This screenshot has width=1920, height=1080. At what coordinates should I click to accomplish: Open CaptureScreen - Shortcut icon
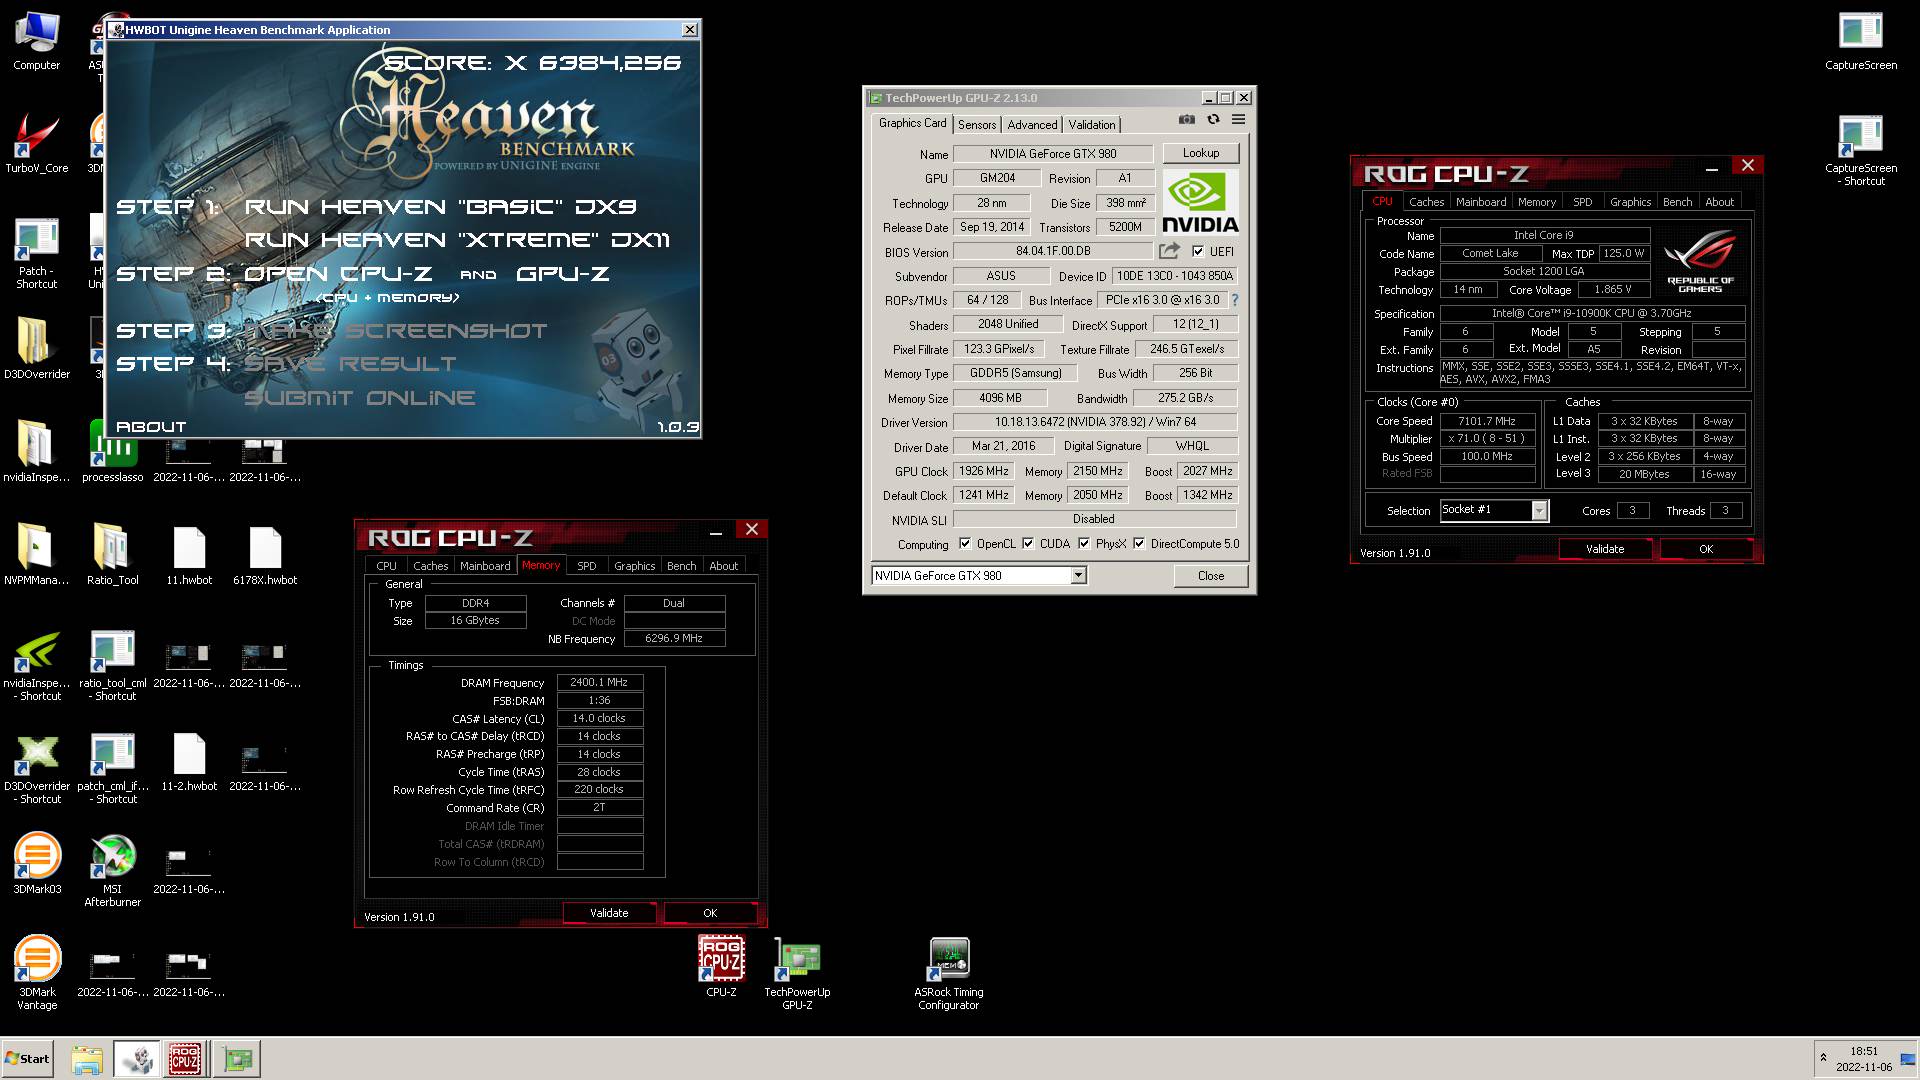click(1860, 150)
